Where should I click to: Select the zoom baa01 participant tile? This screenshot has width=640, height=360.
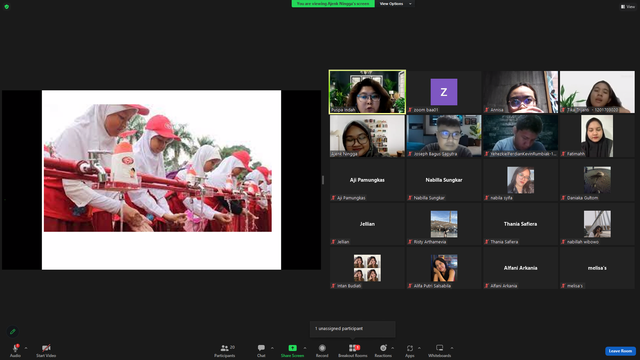[x=444, y=92]
